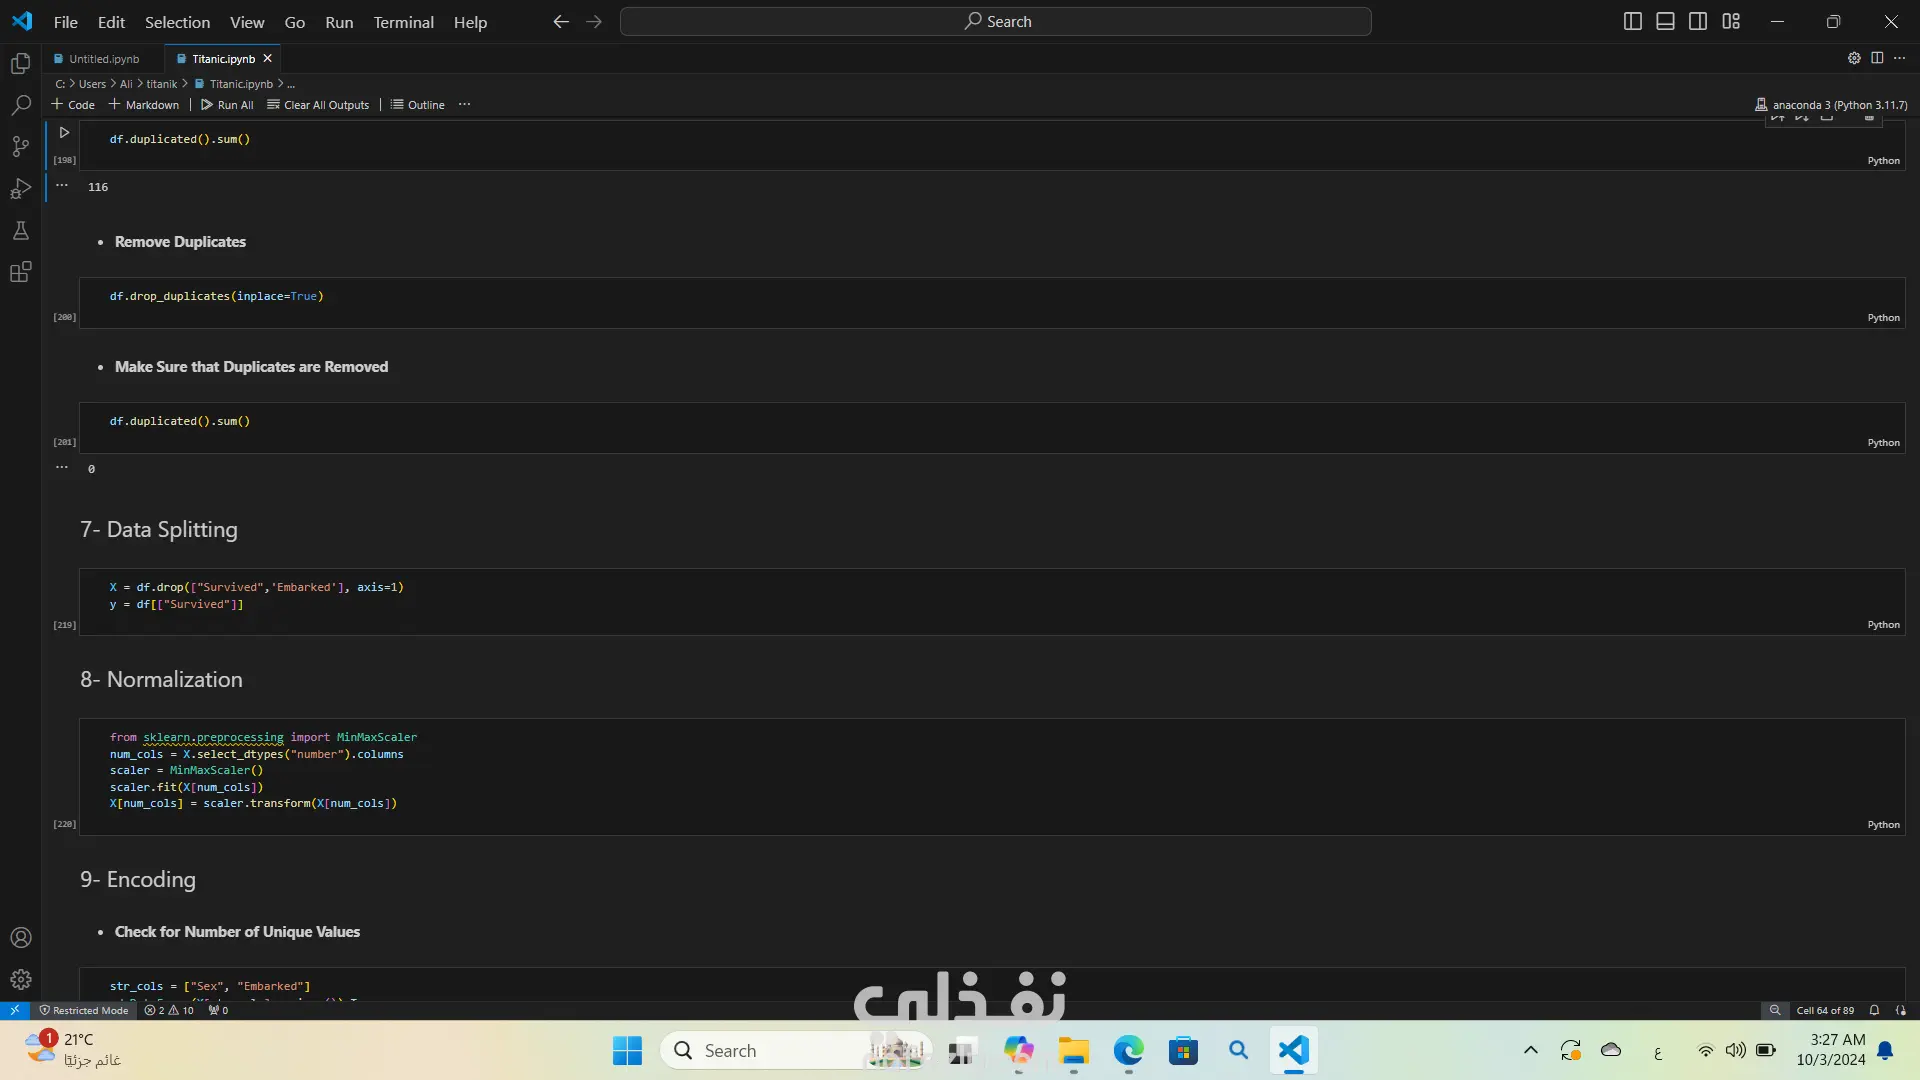
Task: Open the Explorer view in activity bar
Action: (21, 64)
